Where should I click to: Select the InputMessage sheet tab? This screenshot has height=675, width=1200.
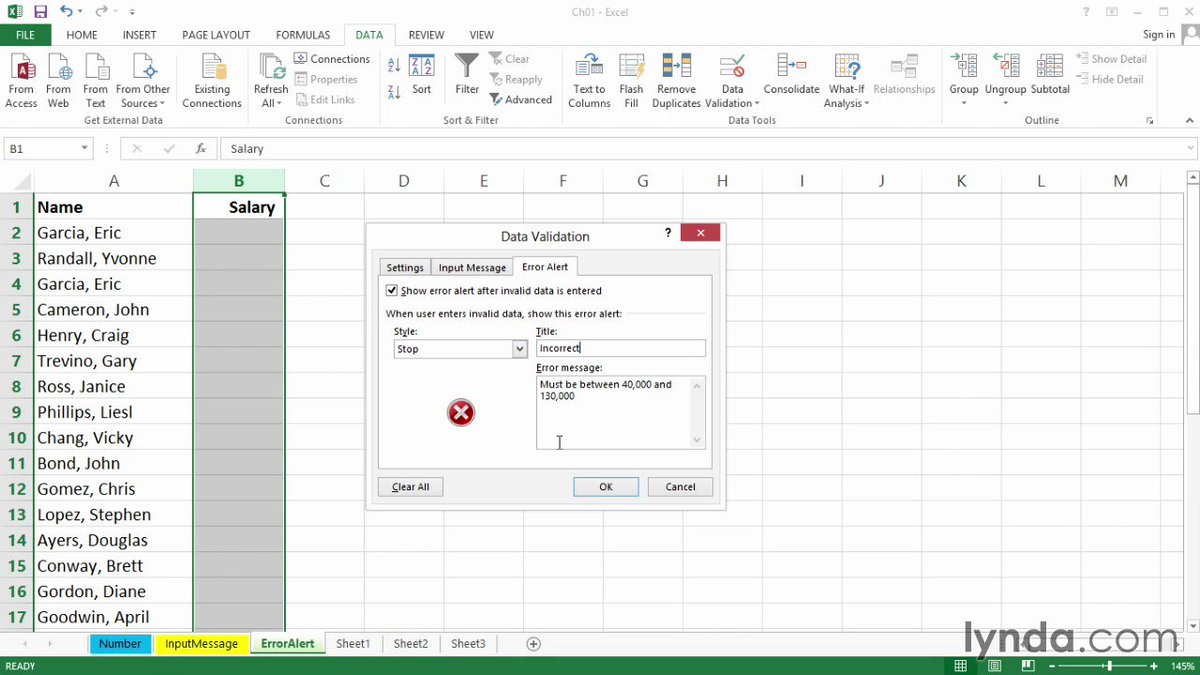[202, 644]
